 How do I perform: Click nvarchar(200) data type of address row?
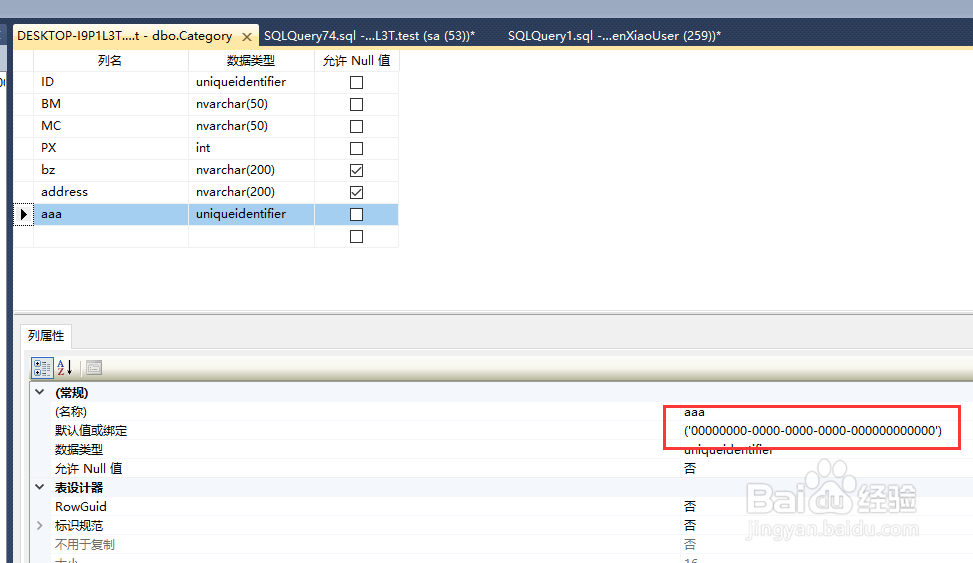(251, 192)
